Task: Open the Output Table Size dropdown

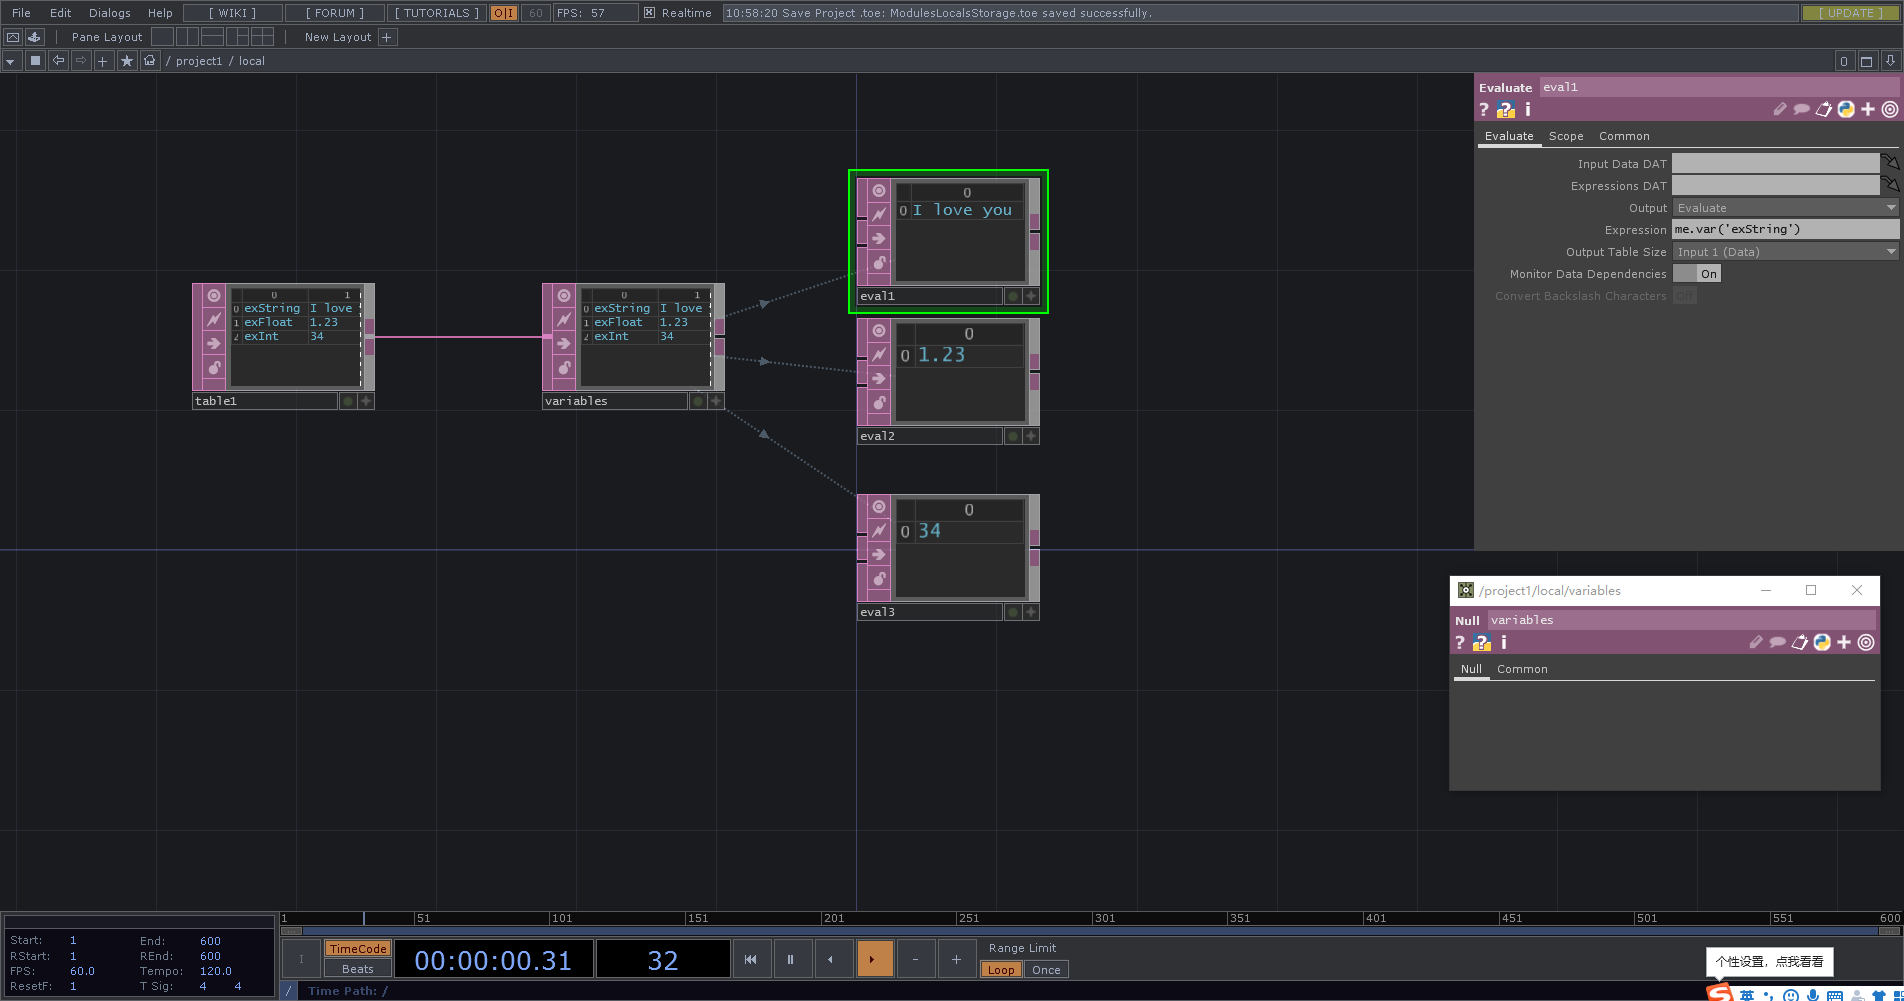Action: click(1785, 251)
